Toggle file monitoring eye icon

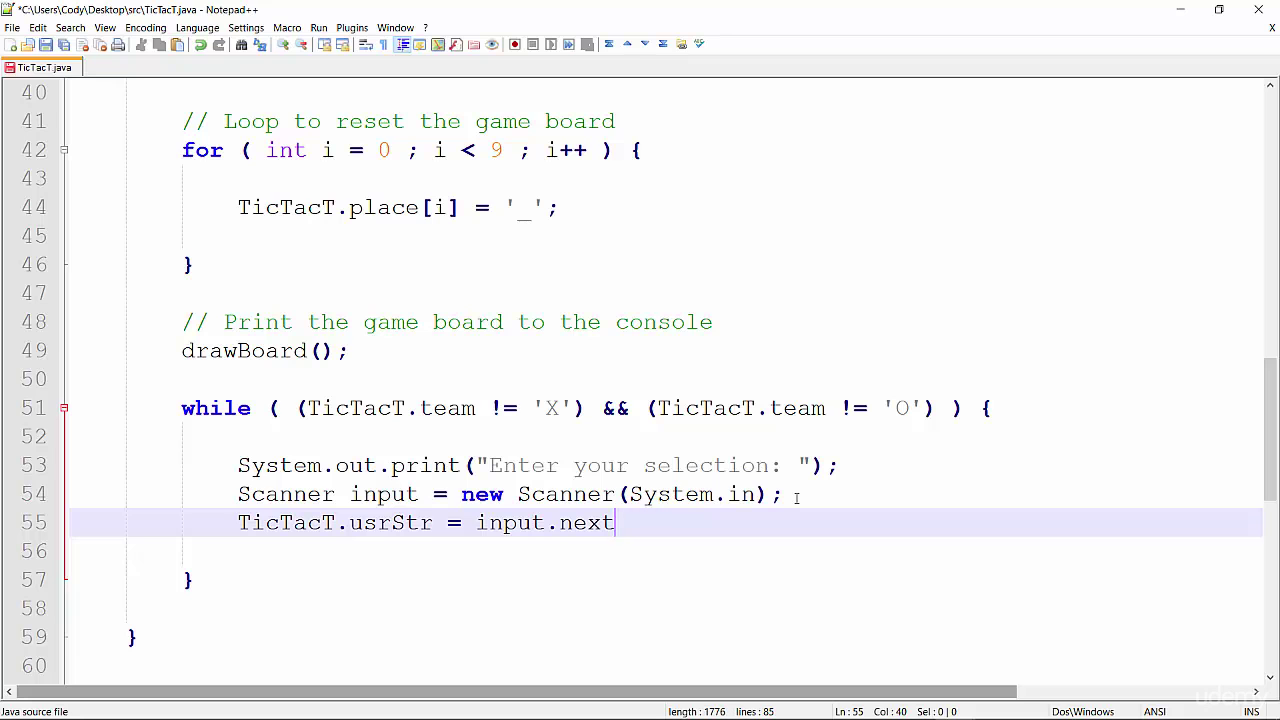[492, 44]
